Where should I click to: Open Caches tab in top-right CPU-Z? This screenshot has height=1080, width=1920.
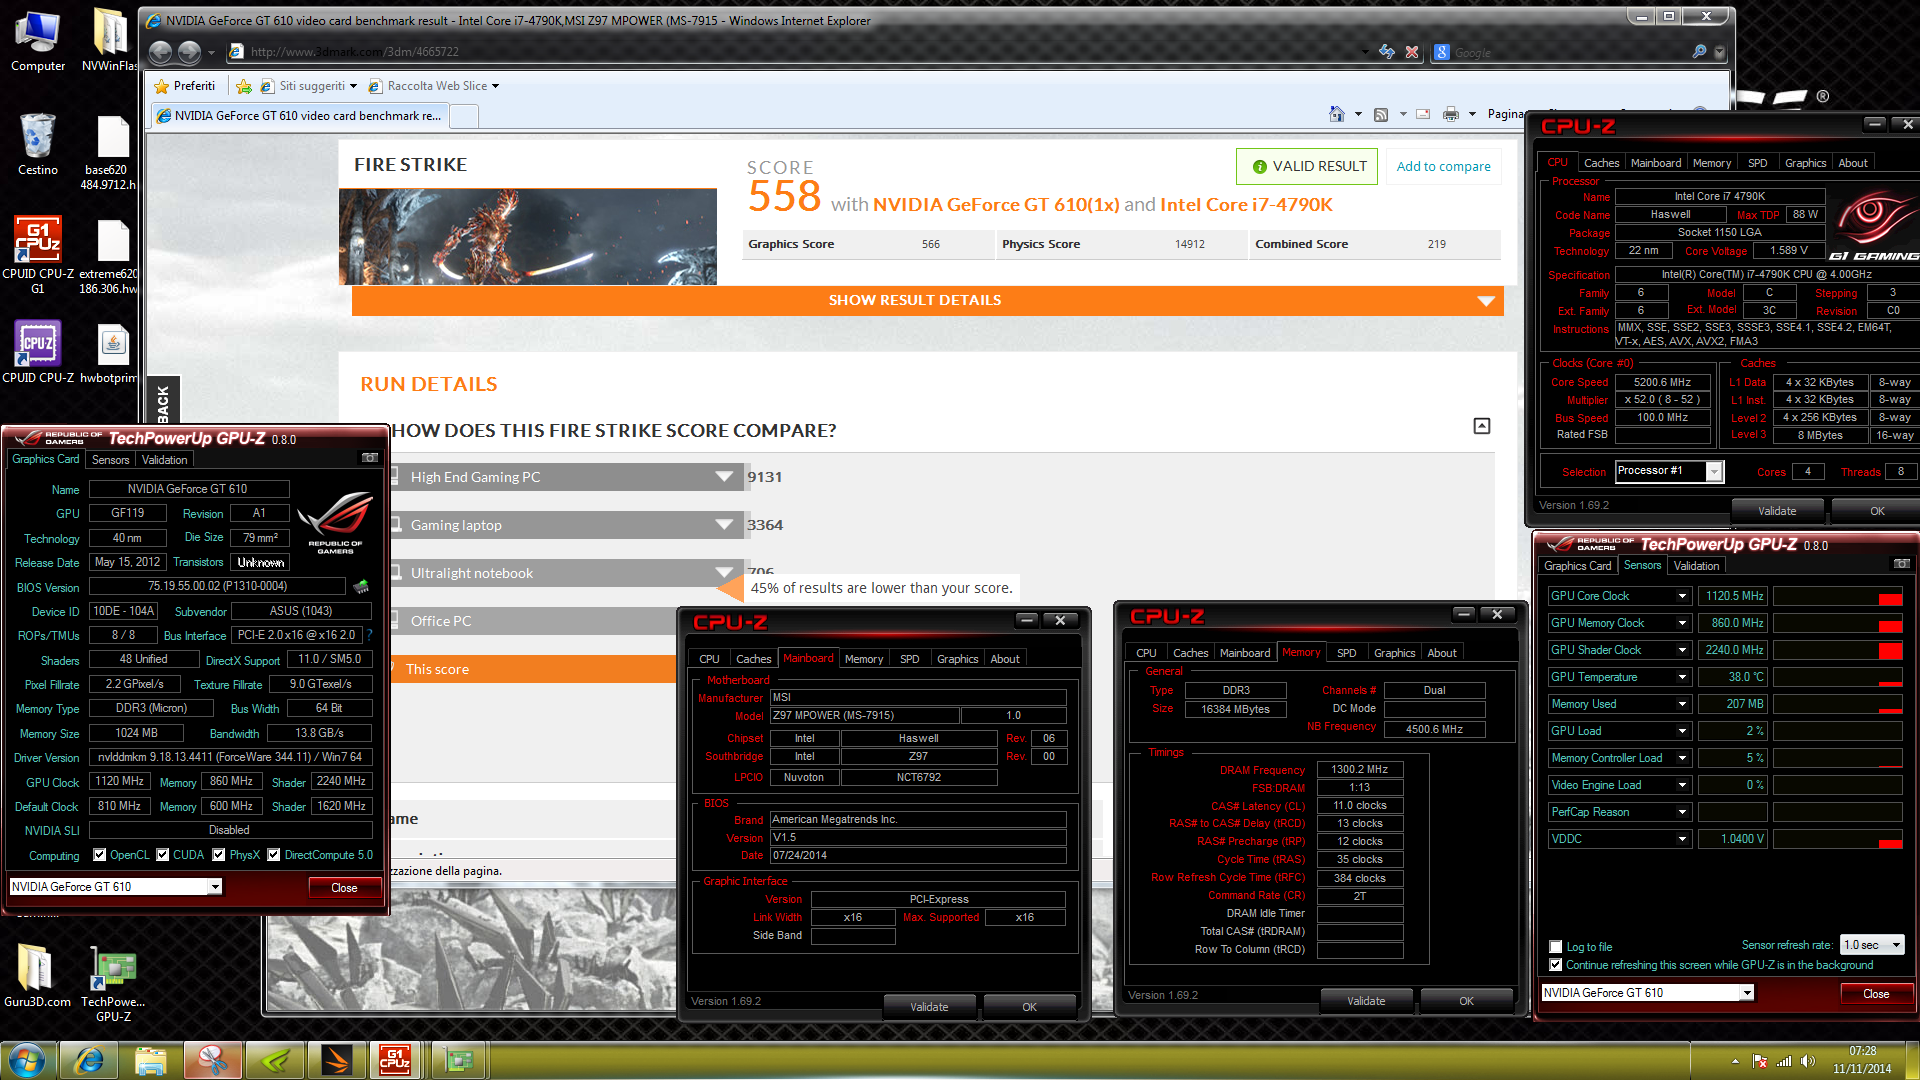tap(1601, 163)
